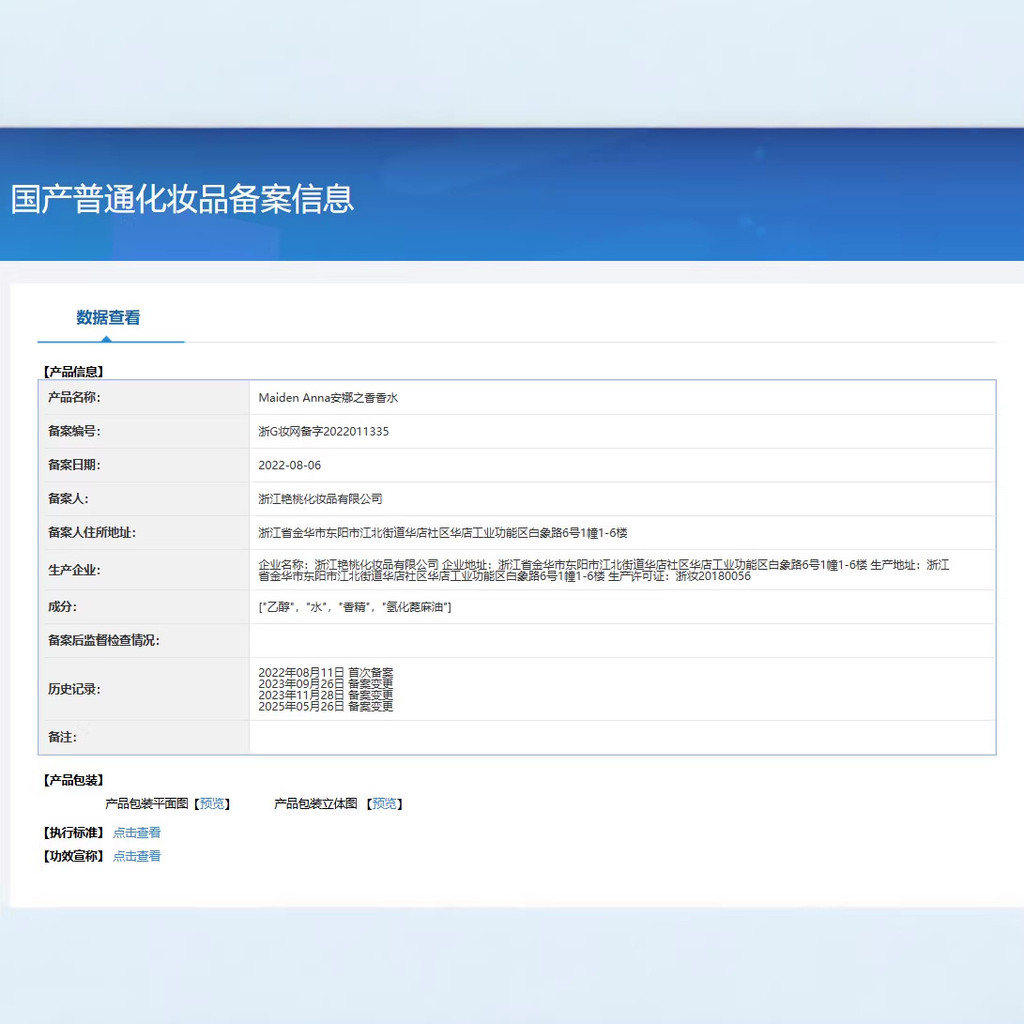Select product name Maiden Anna安娜之香香水
The width and height of the screenshot is (1024, 1024).
click(x=328, y=398)
